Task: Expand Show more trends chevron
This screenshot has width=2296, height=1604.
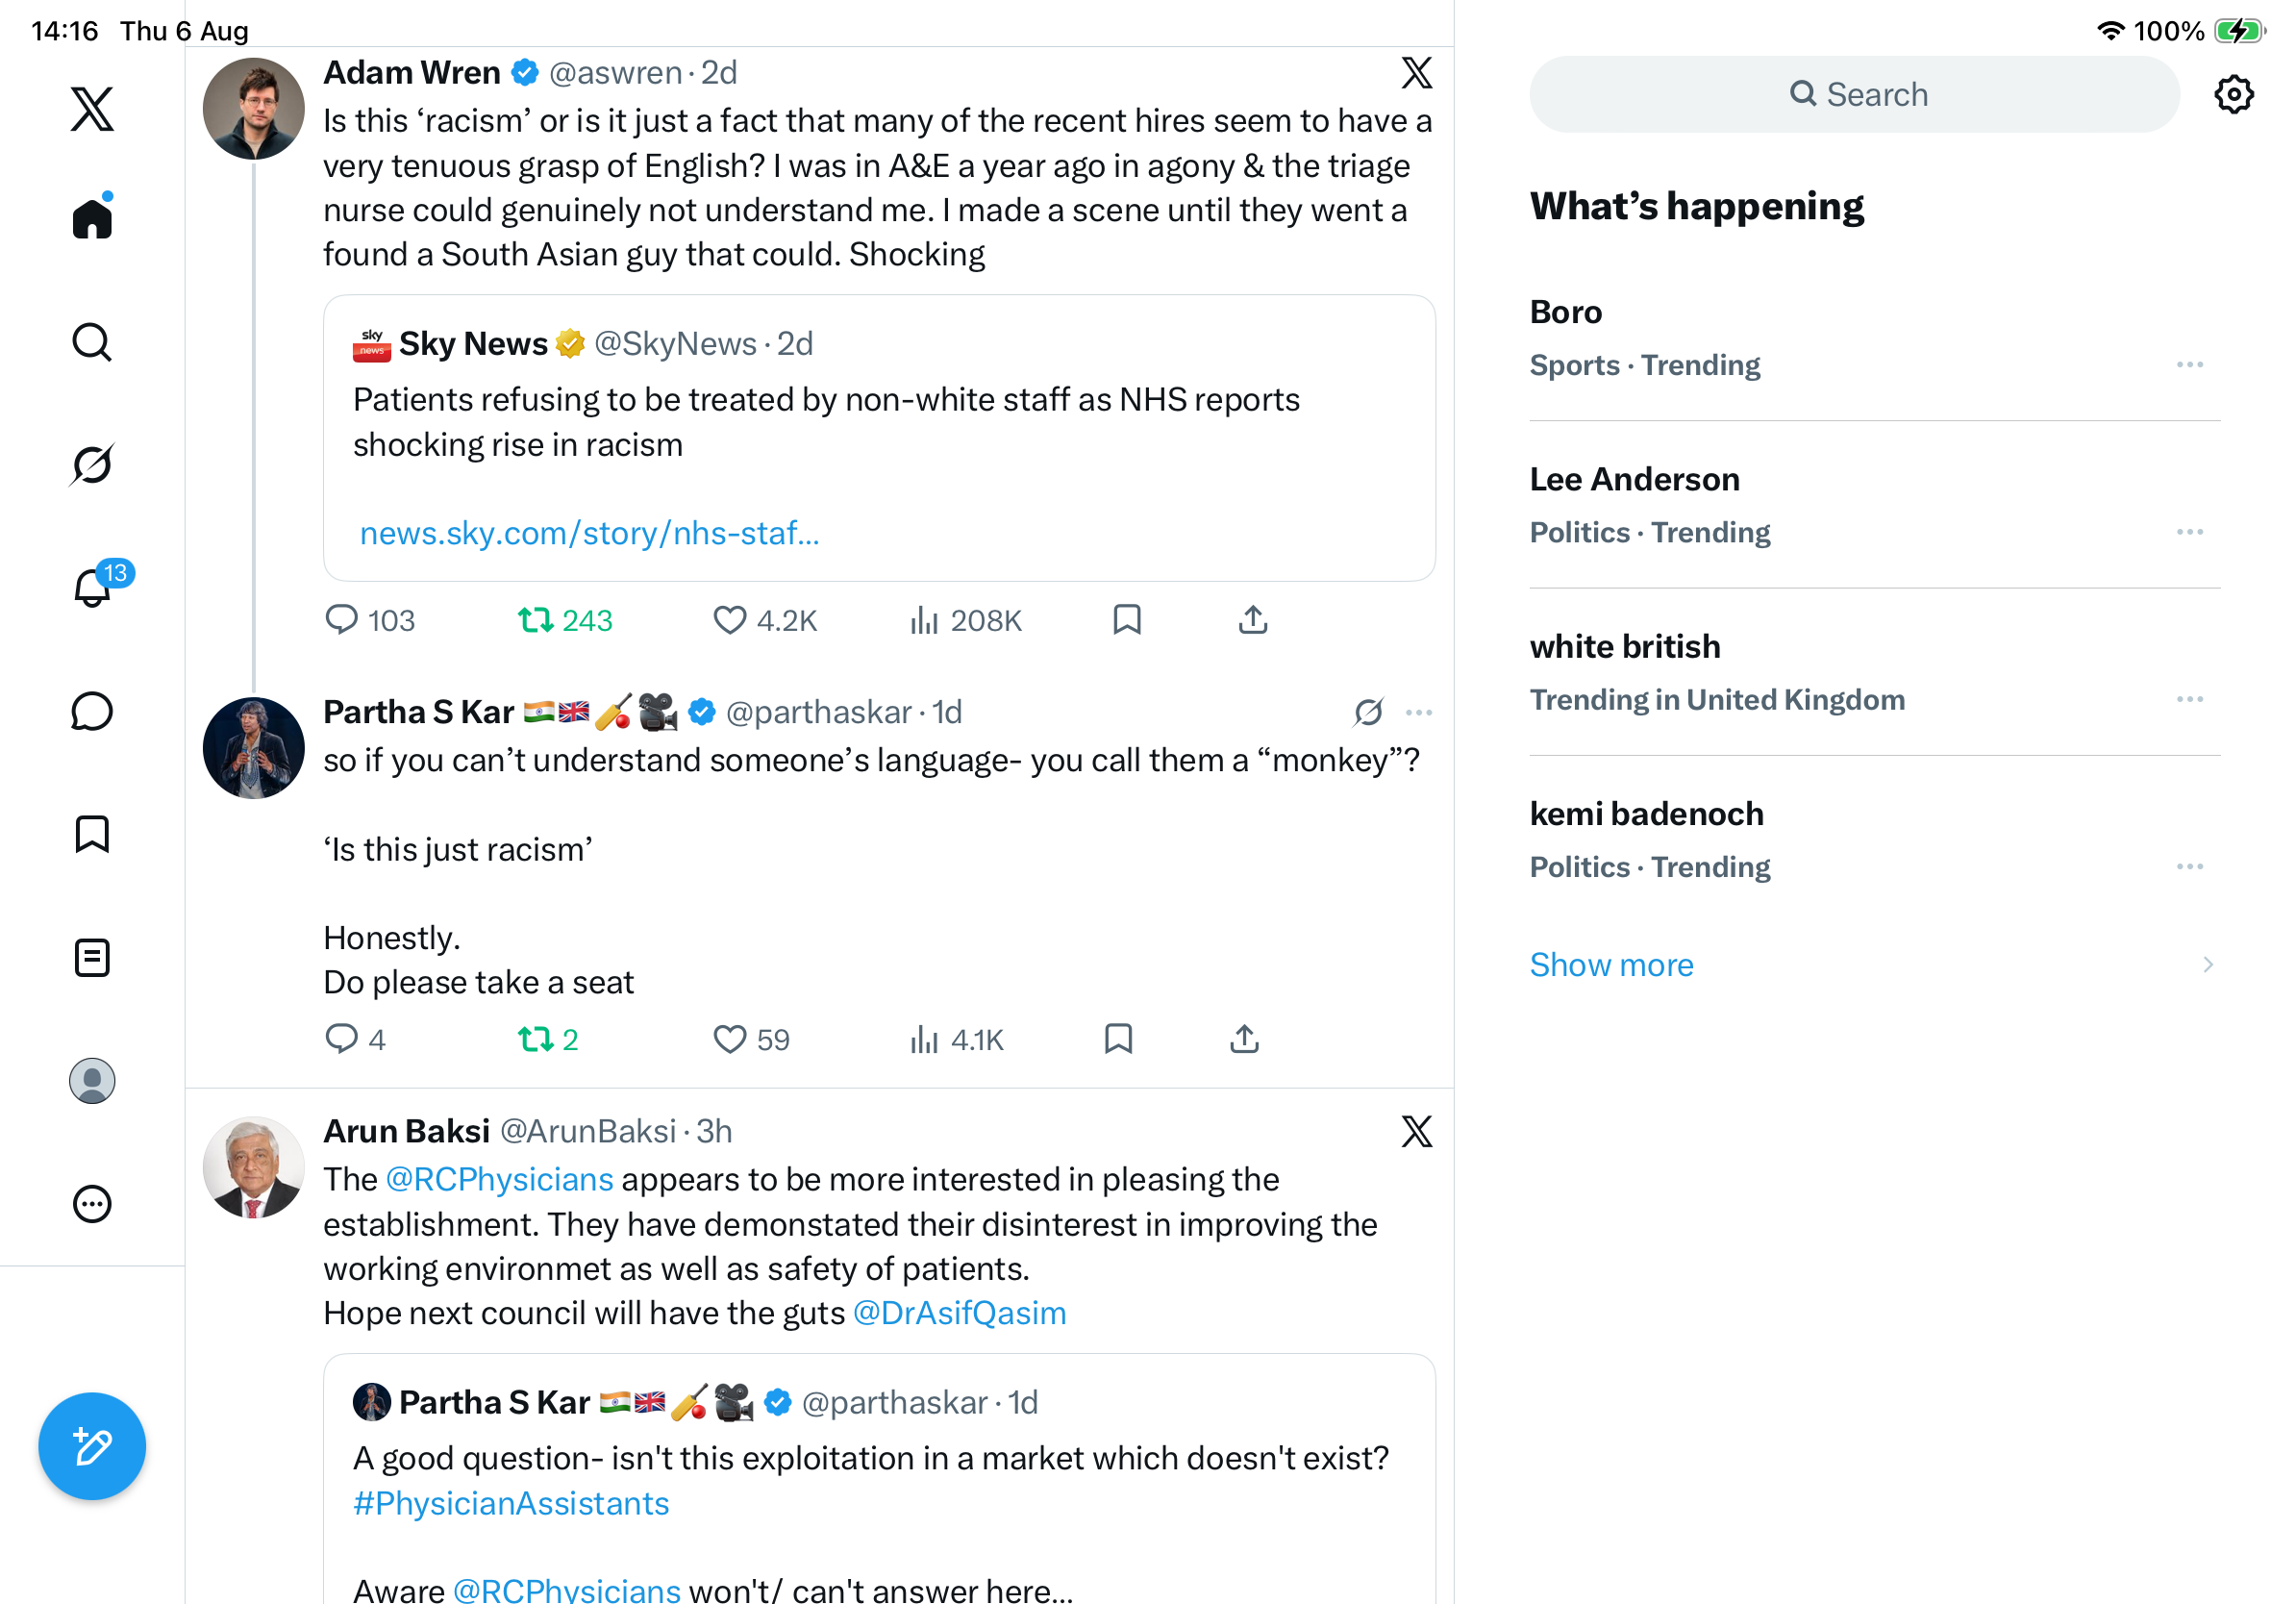Action: [x=2207, y=965]
